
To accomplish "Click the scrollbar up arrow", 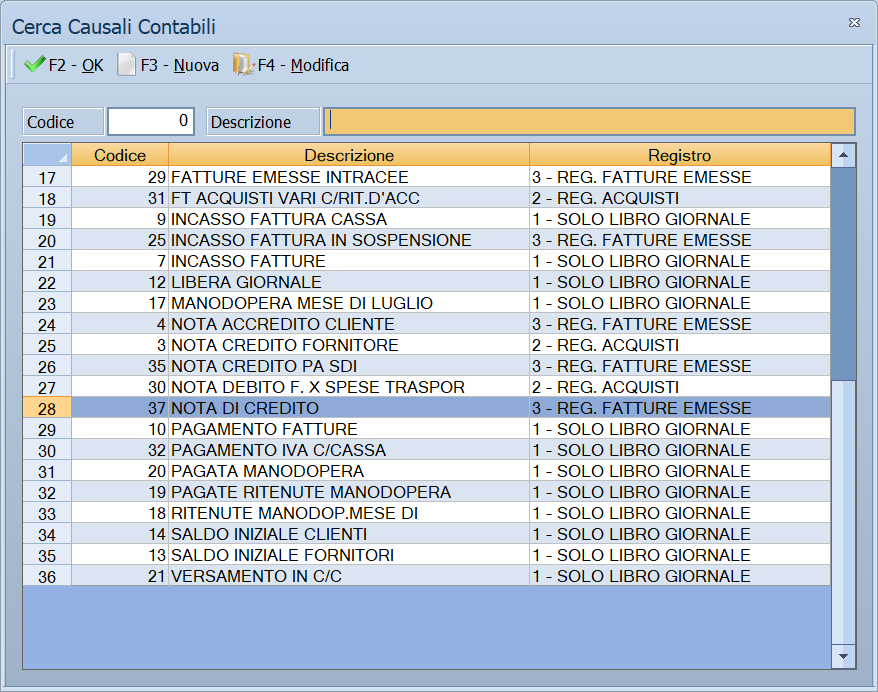I will tap(843, 155).
